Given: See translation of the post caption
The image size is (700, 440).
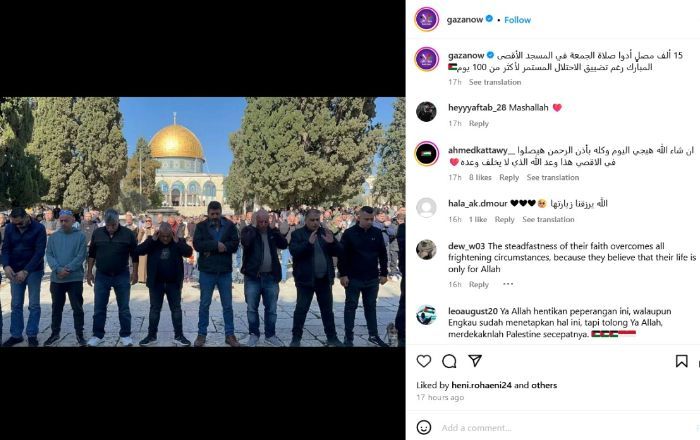Looking at the screenshot, I should (495, 82).
